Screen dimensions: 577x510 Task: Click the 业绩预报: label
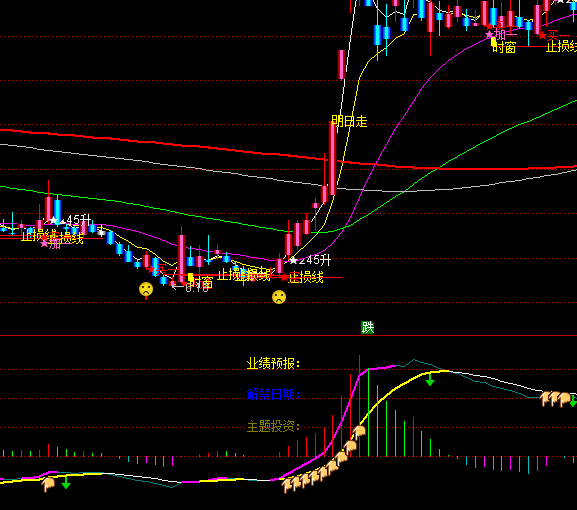click(273, 364)
